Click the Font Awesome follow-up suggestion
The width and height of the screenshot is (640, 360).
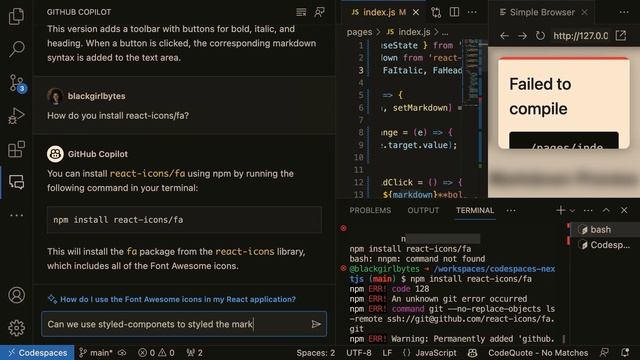pyautogui.click(x=178, y=299)
